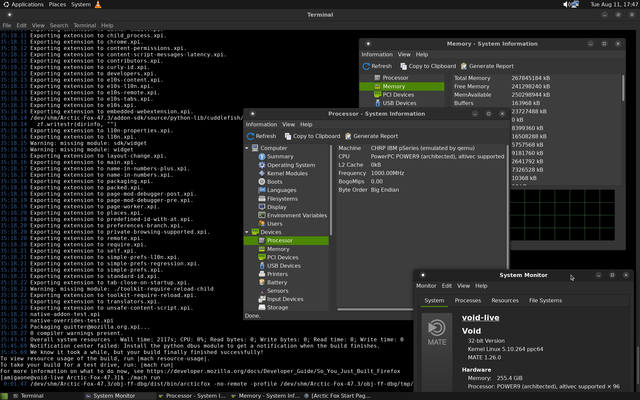Open the Edit menu in System Monitor

click(447, 286)
